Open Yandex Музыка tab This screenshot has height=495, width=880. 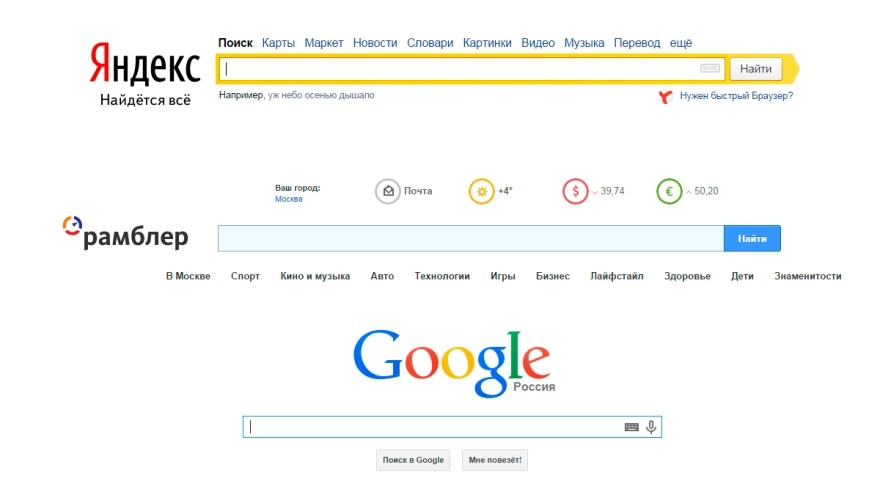click(x=584, y=43)
